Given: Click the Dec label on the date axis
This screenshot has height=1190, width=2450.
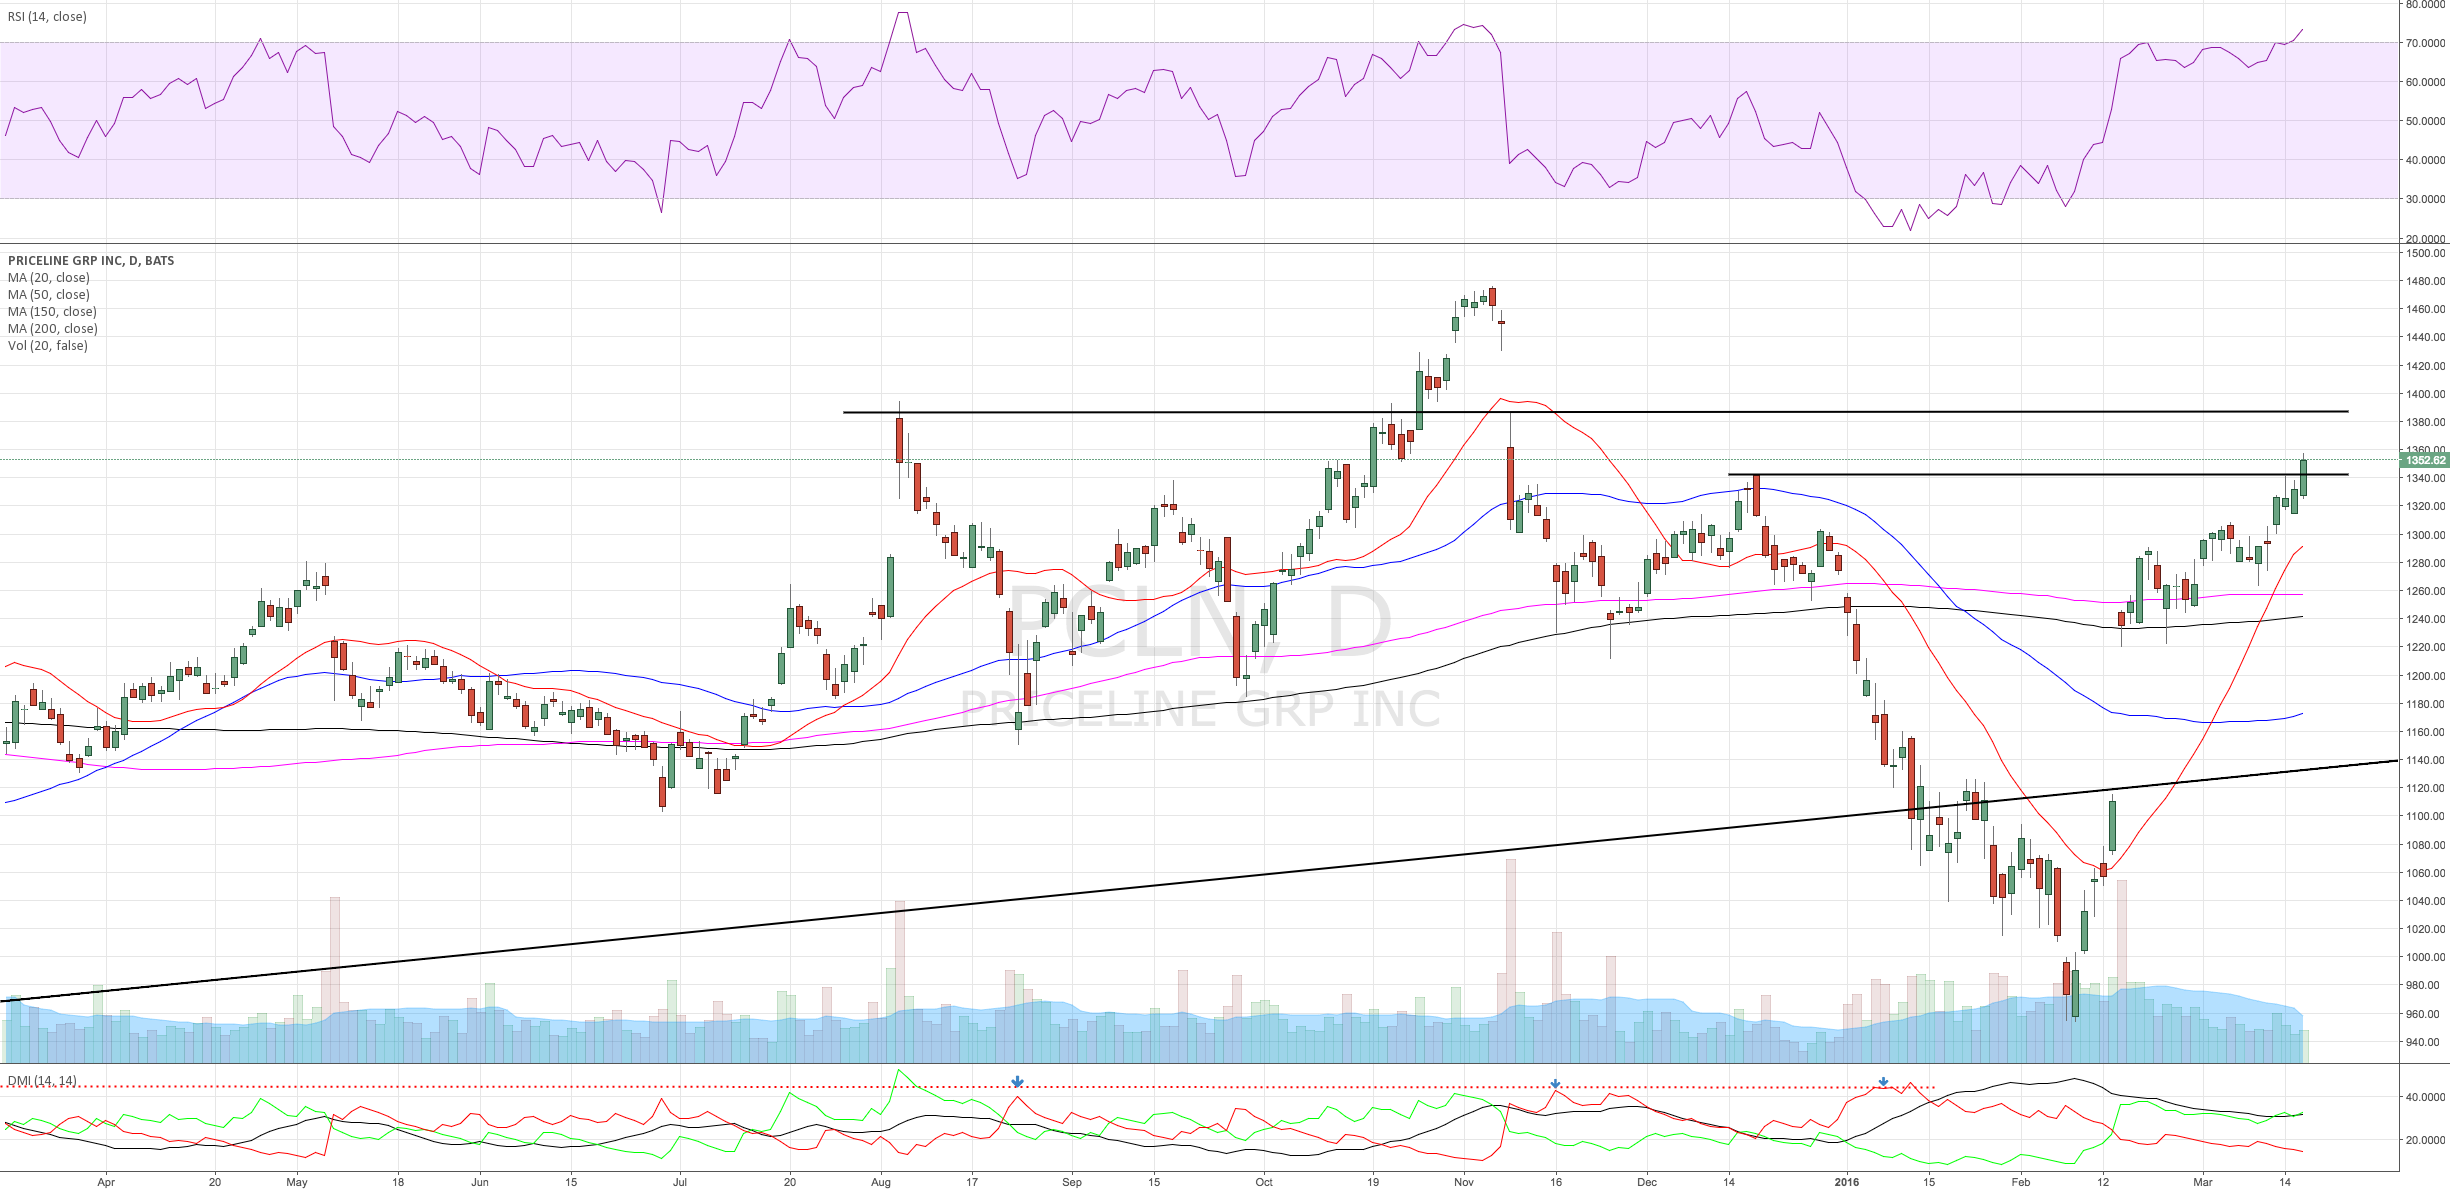Looking at the screenshot, I should click(x=1647, y=1182).
